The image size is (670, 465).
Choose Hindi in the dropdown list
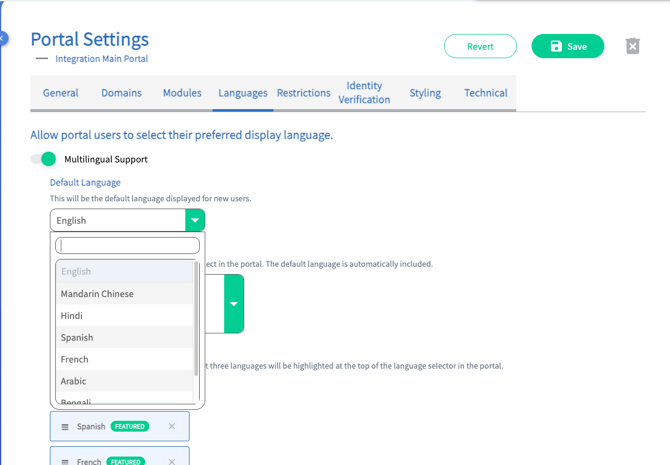point(72,316)
